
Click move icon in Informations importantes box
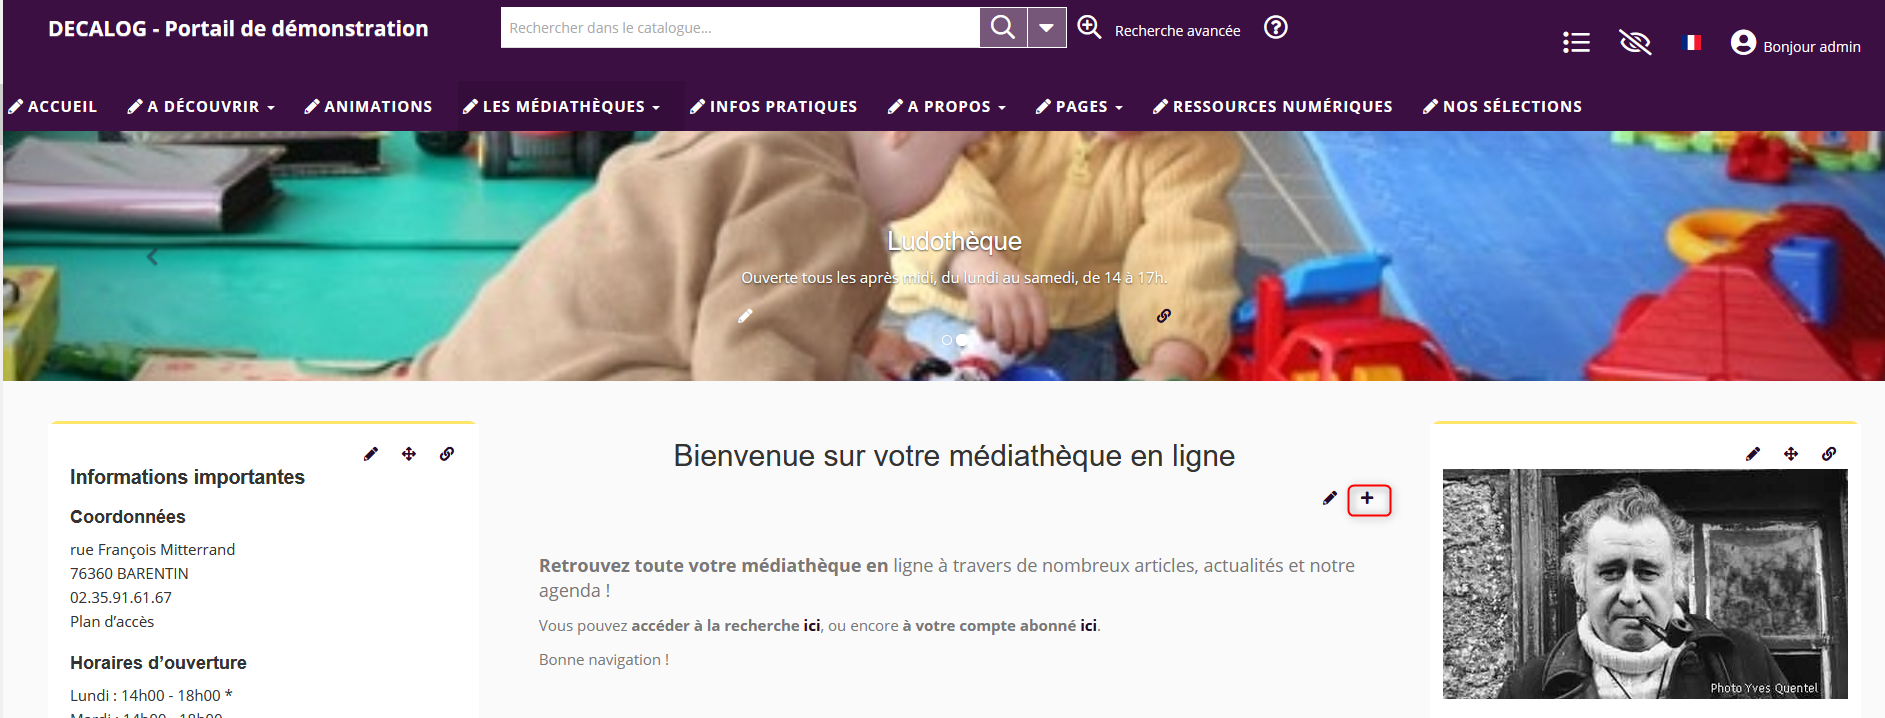tap(409, 454)
